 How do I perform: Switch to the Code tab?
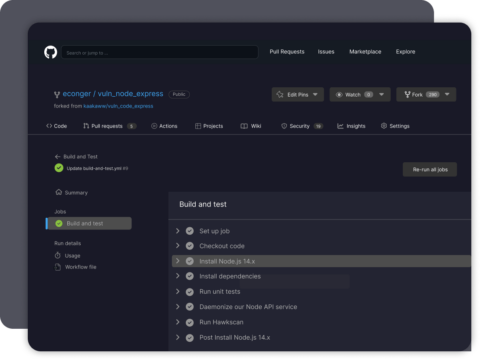(57, 126)
